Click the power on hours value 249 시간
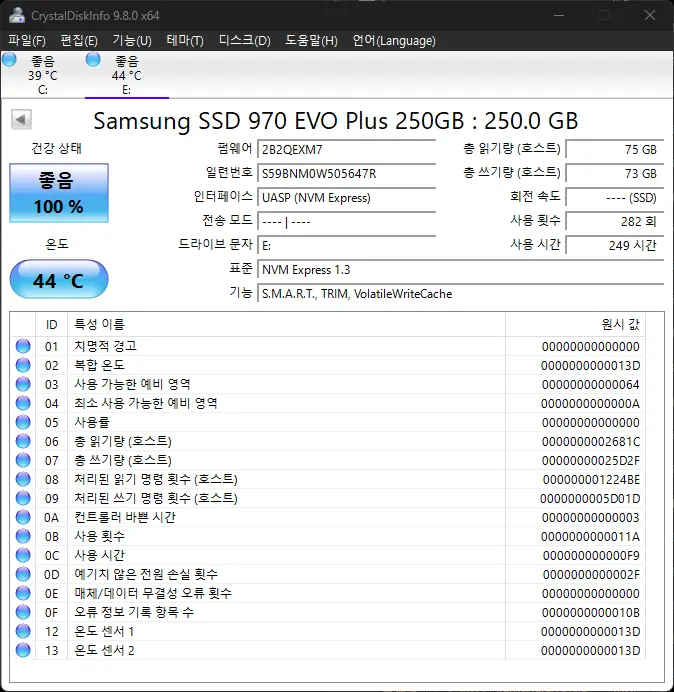This screenshot has width=674, height=692. [x=614, y=245]
